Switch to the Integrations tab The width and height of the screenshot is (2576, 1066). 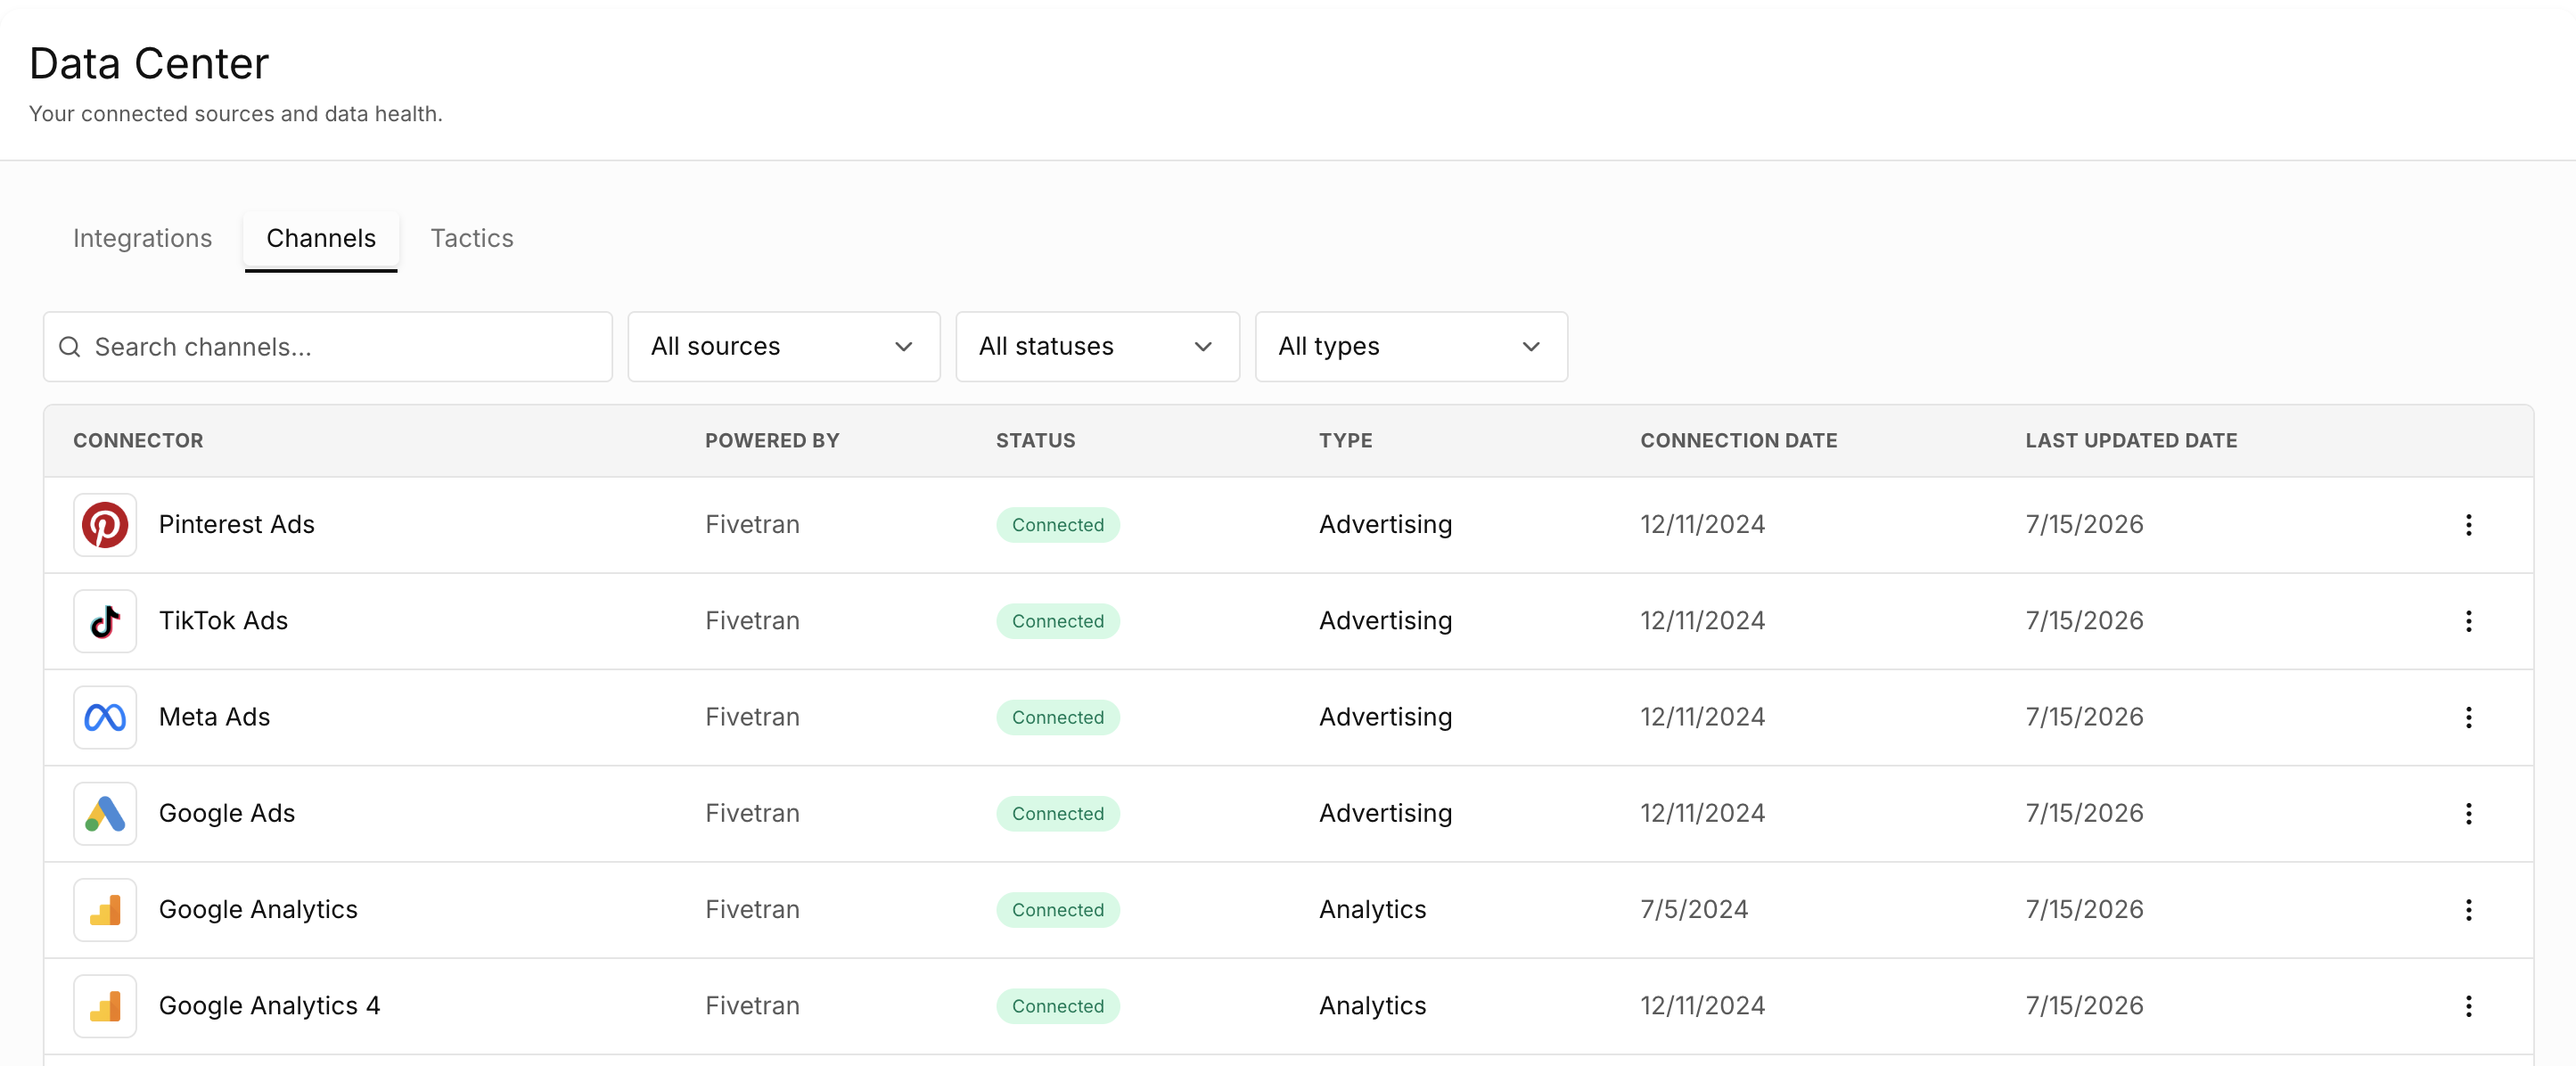click(143, 238)
